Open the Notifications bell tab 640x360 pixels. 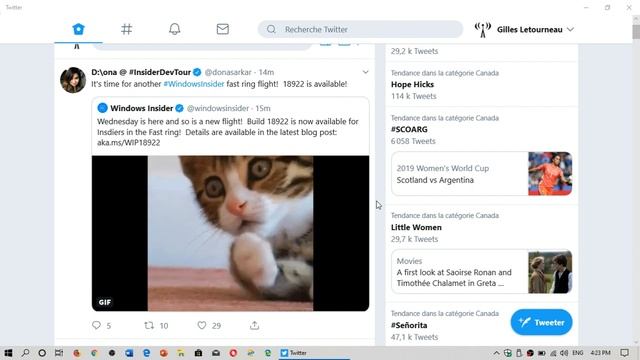click(175, 29)
